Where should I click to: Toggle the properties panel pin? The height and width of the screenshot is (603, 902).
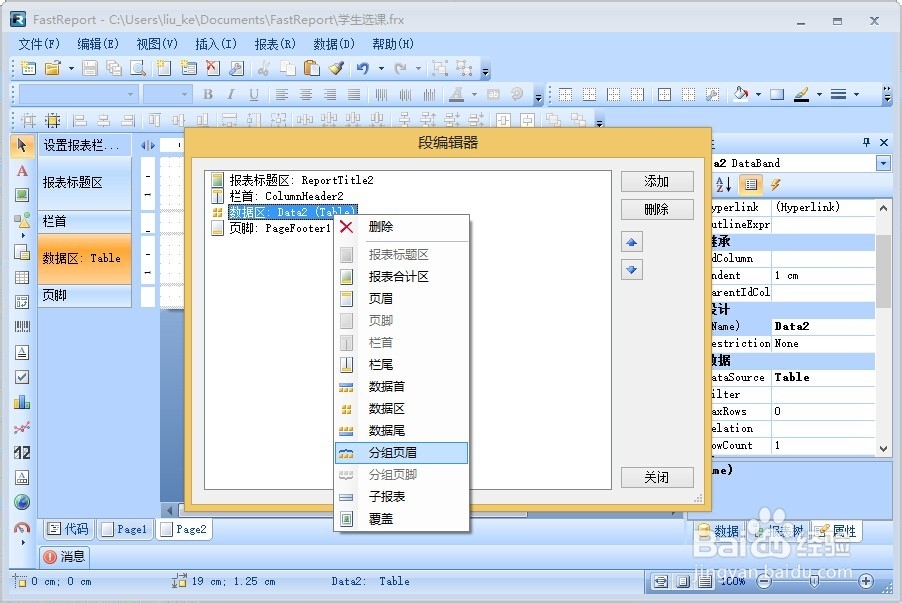point(866,142)
